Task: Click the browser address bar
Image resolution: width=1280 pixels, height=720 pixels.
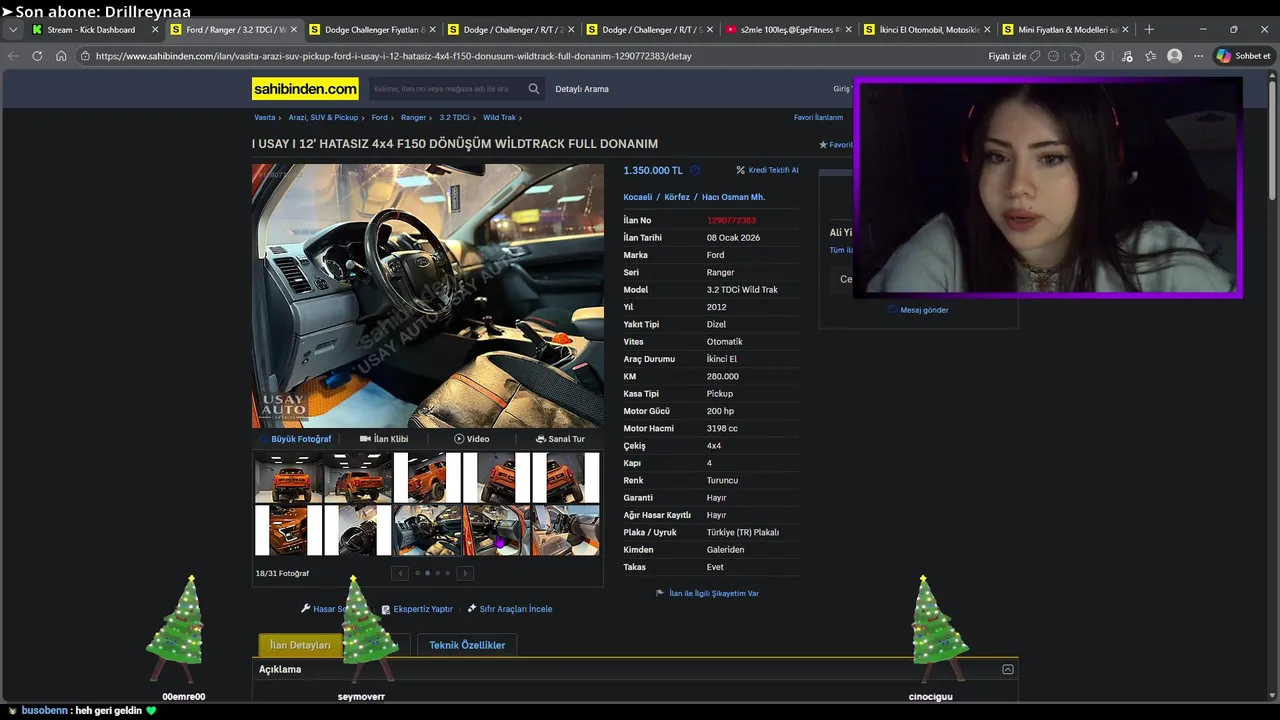Action: [530, 56]
